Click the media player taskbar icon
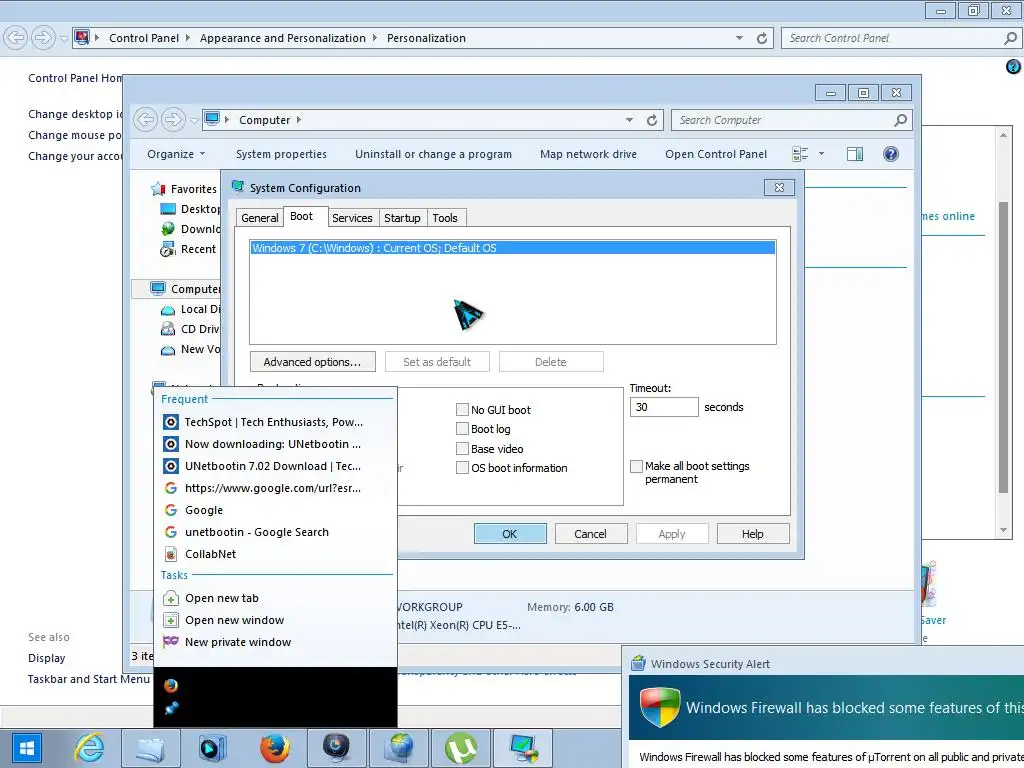The image size is (1024, 768). click(212, 748)
